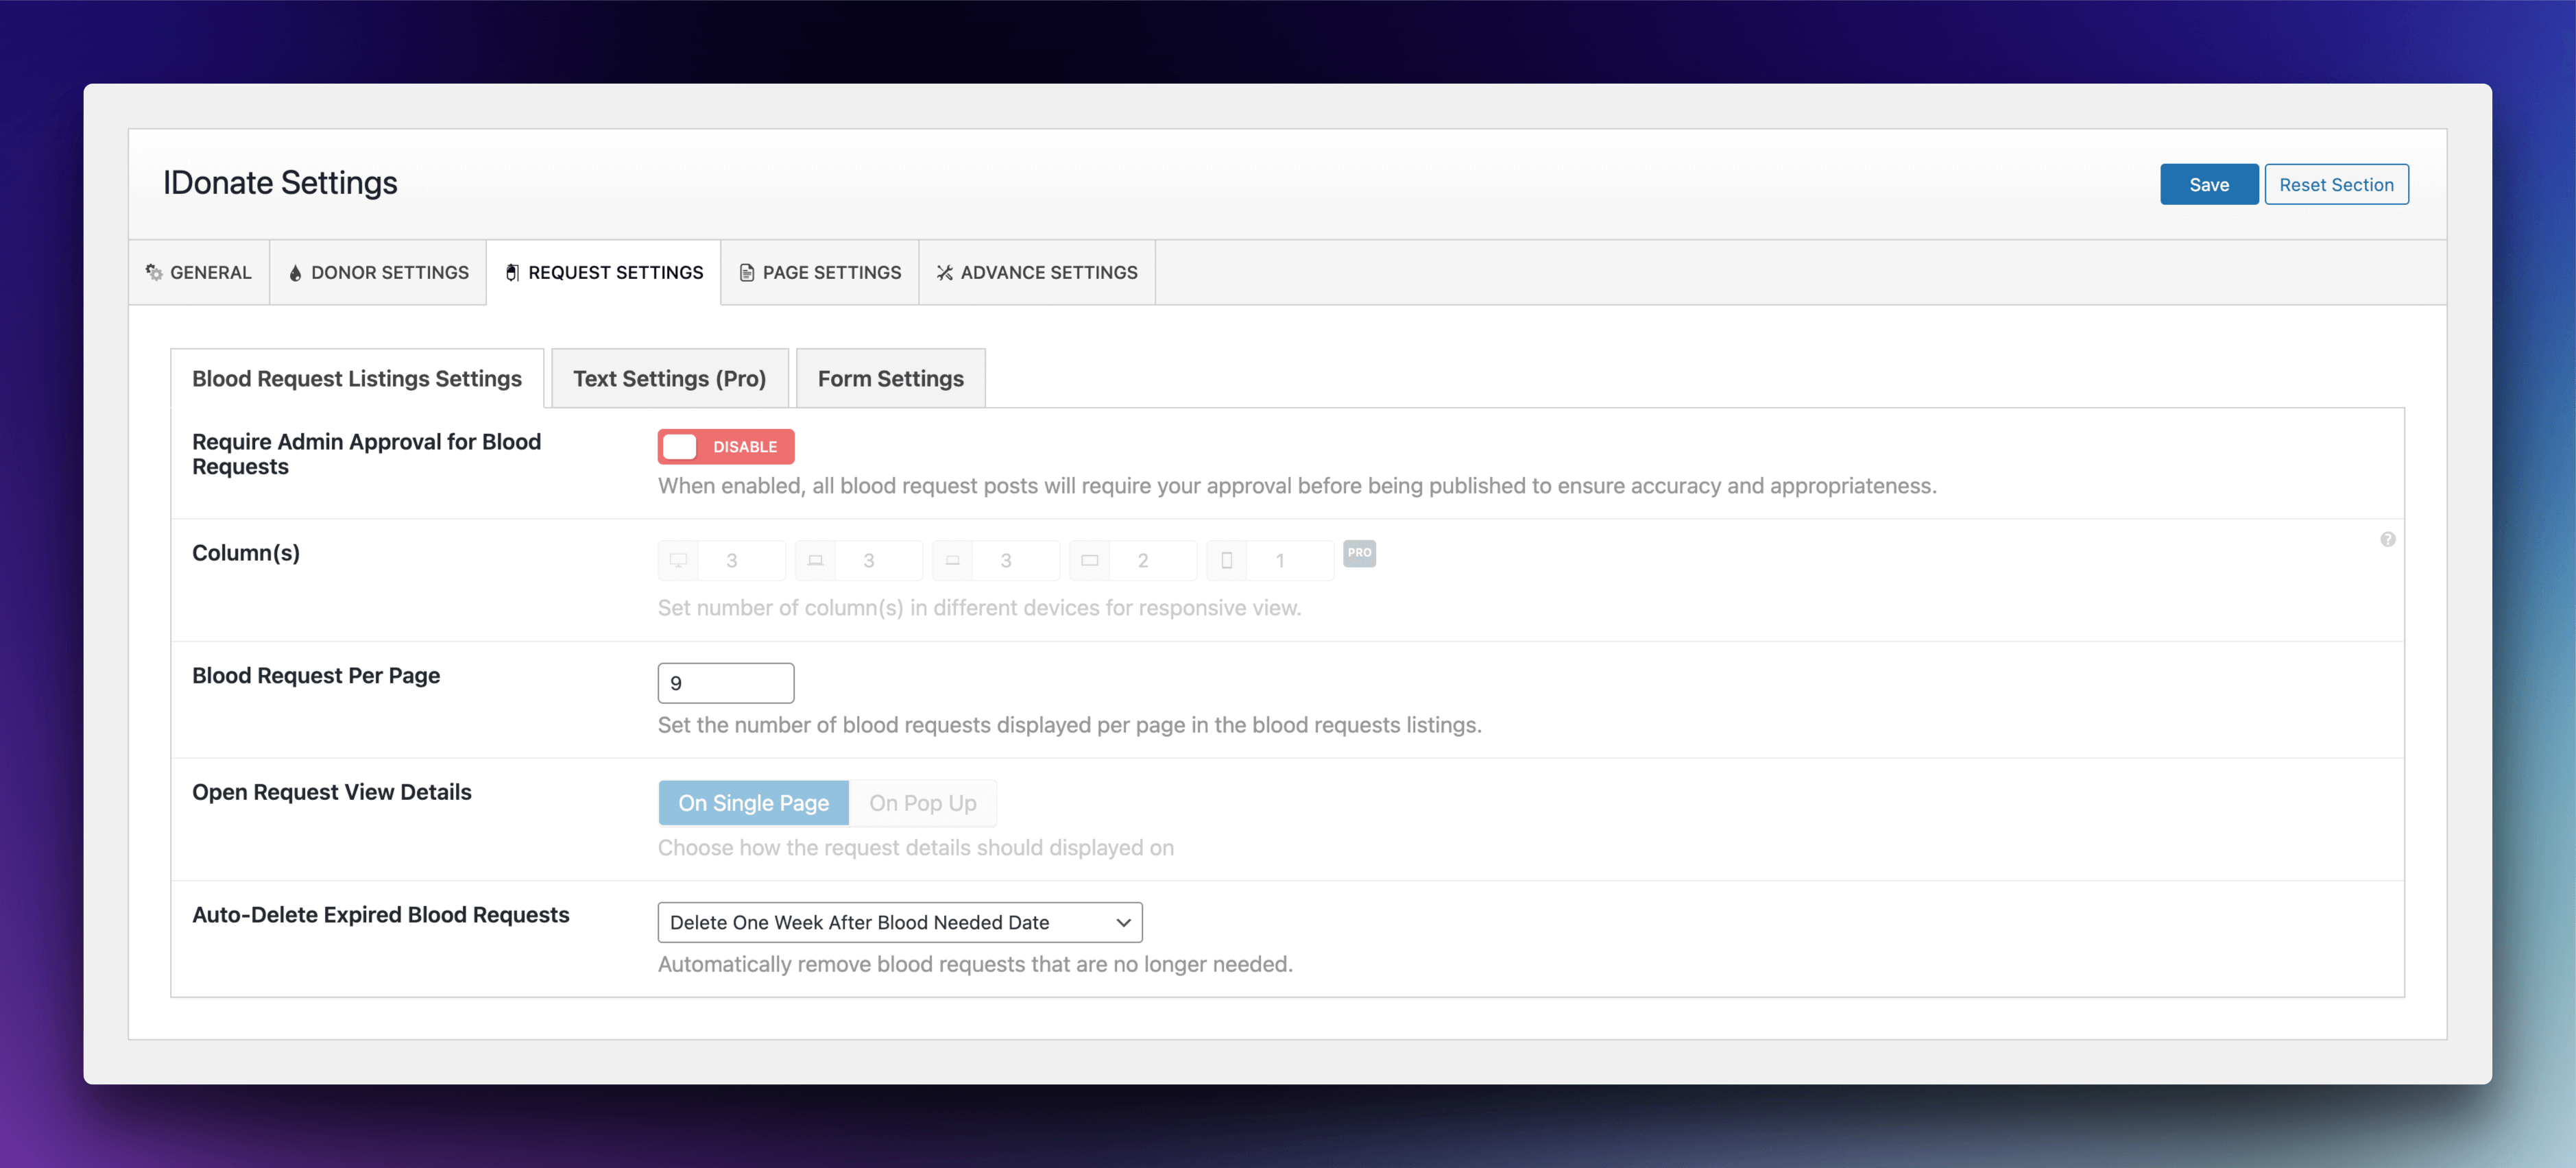Select On Pop Up option
This screenshot has width=2576, height=1168.
pos(922,803)
